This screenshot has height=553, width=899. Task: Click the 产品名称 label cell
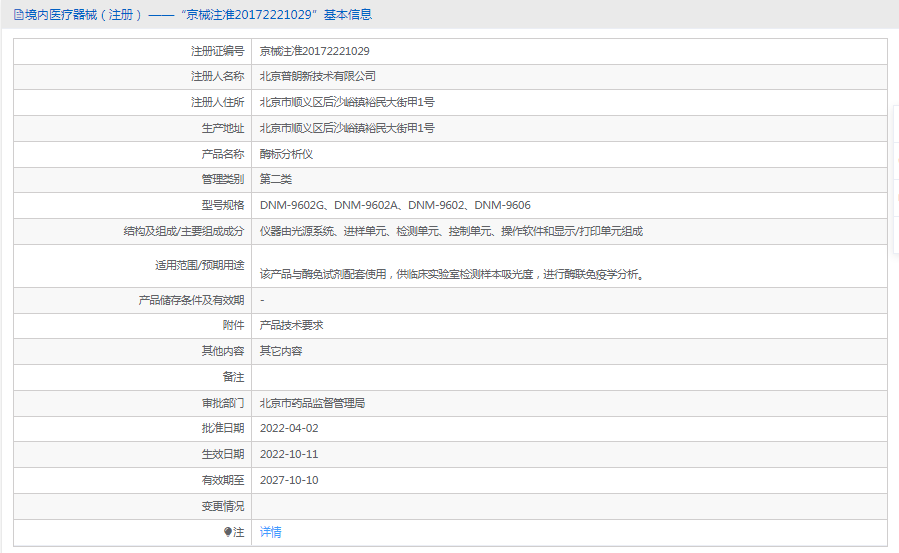pyautogui.click(x=132, y=154)
